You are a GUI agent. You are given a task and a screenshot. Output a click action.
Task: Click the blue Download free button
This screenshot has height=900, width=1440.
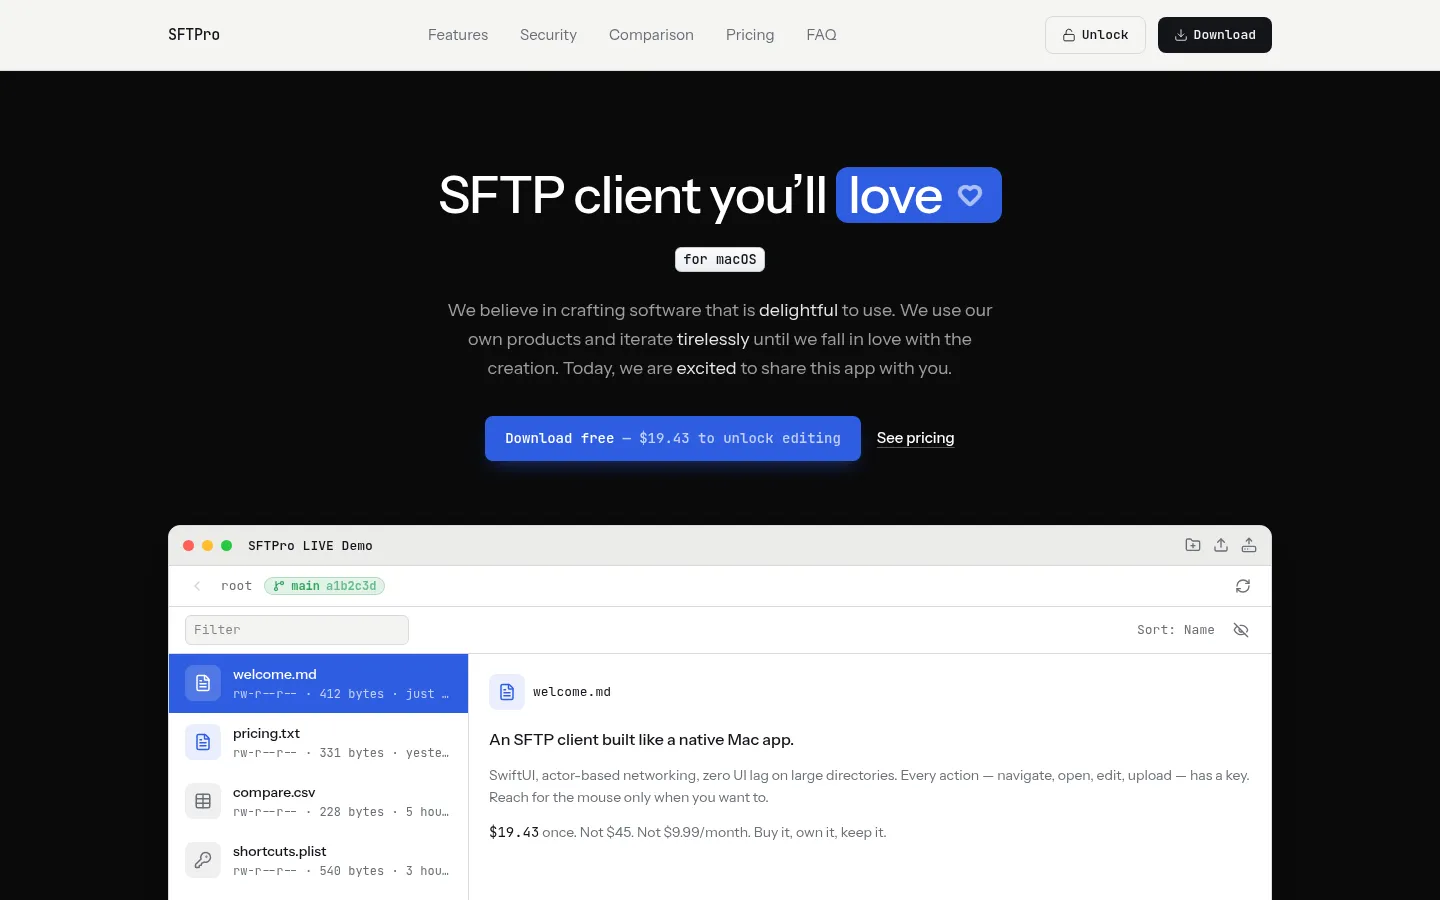(673, 438)
